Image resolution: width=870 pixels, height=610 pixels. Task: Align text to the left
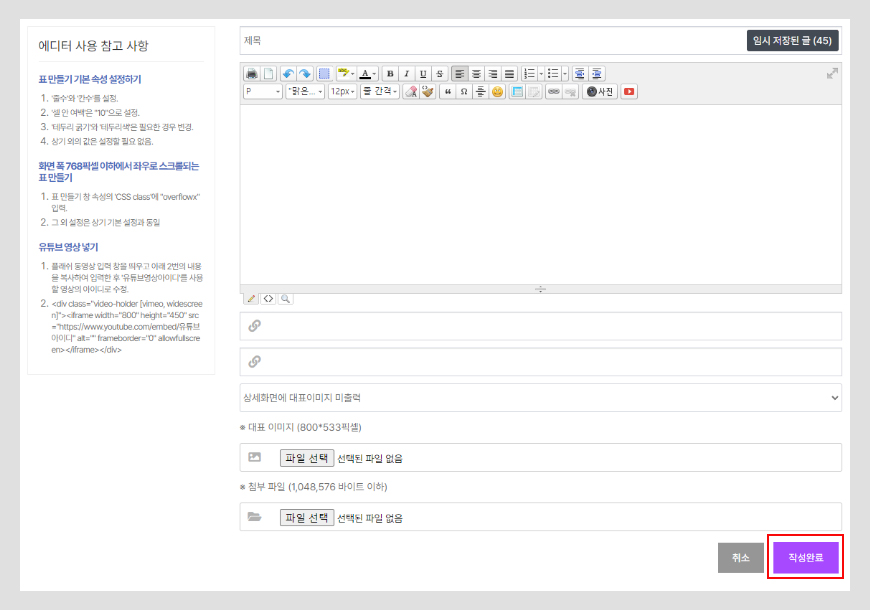[459, 73]
